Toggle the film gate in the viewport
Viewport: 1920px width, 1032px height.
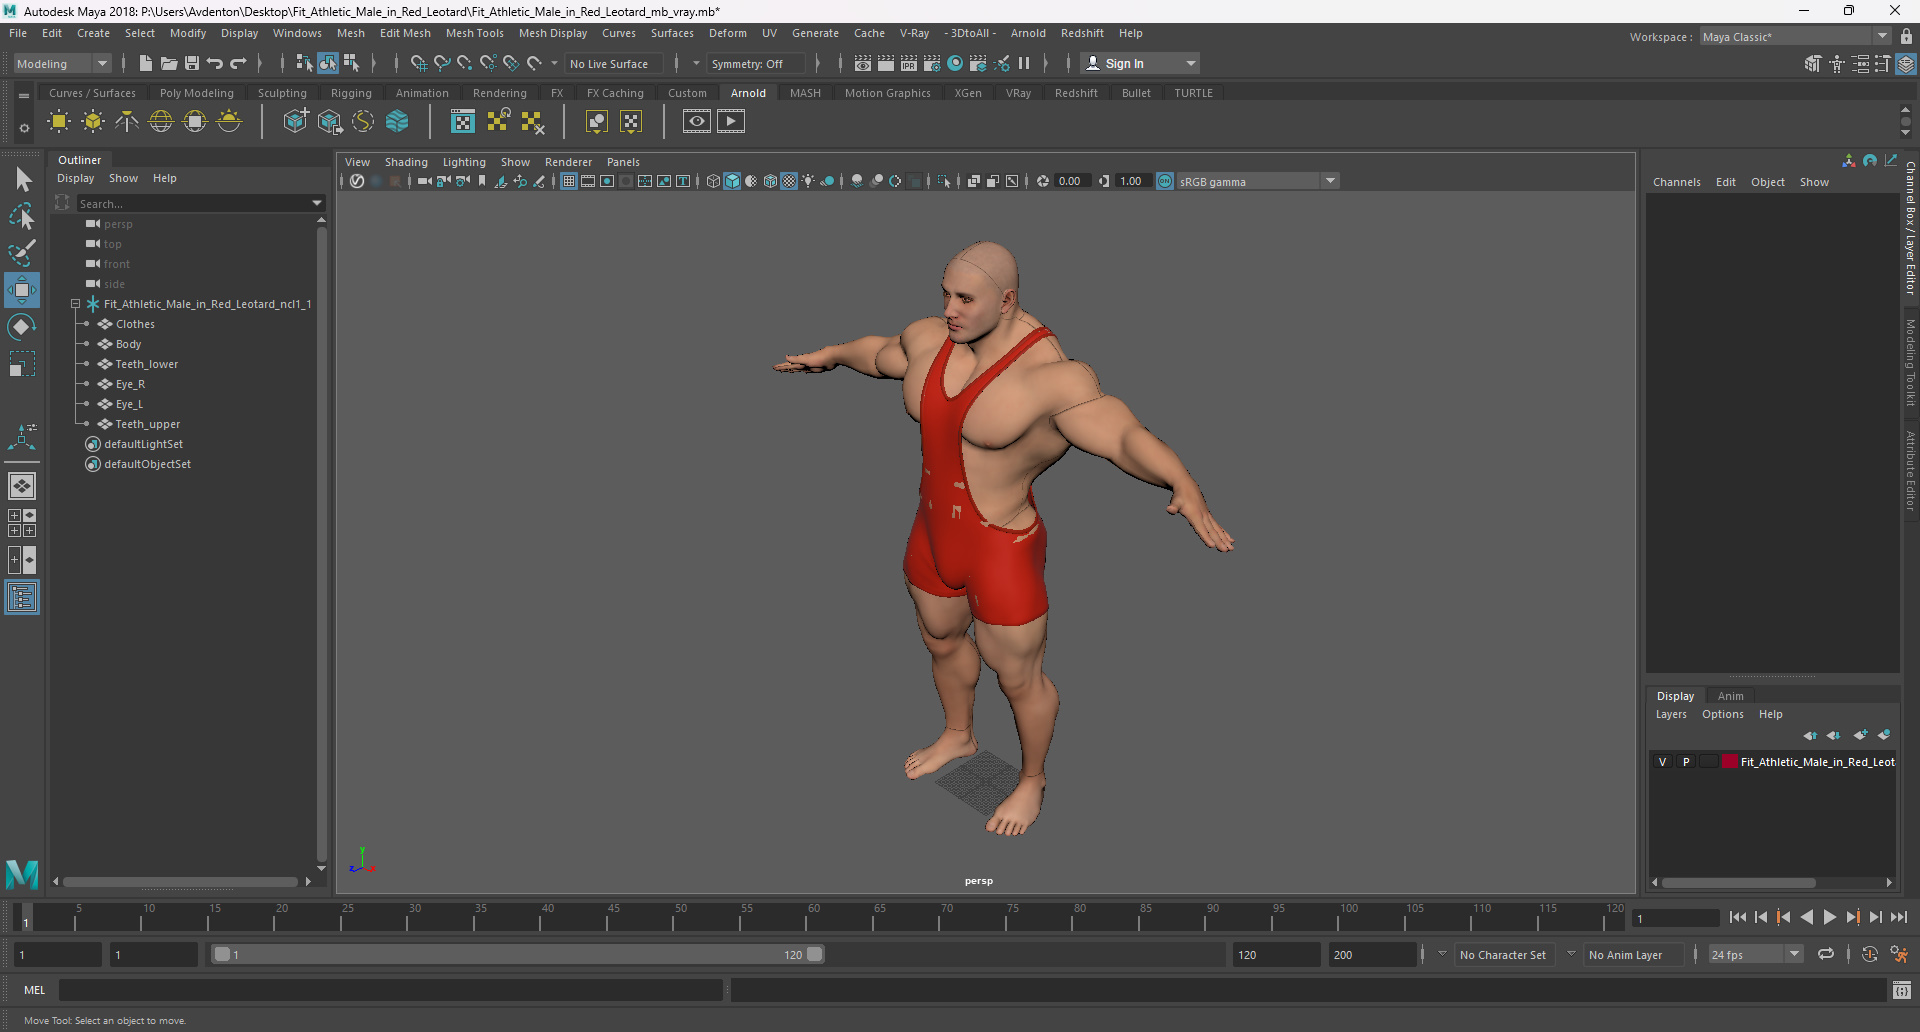(588, 181)
